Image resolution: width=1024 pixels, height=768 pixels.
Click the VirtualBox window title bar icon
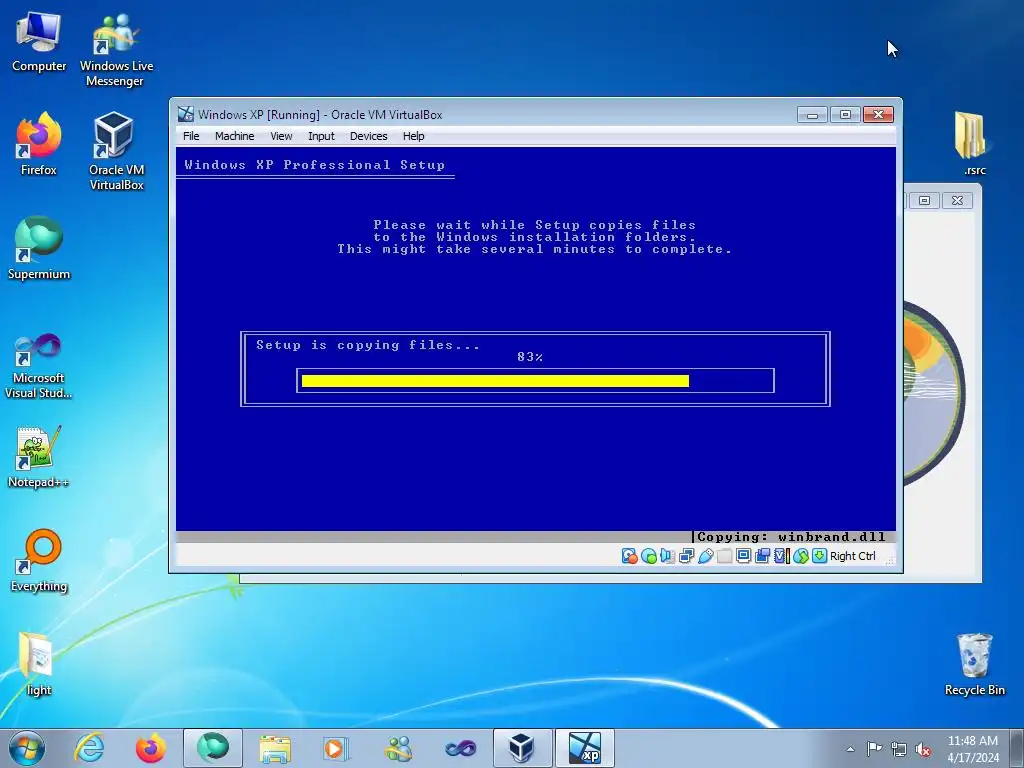click(186, 114)
